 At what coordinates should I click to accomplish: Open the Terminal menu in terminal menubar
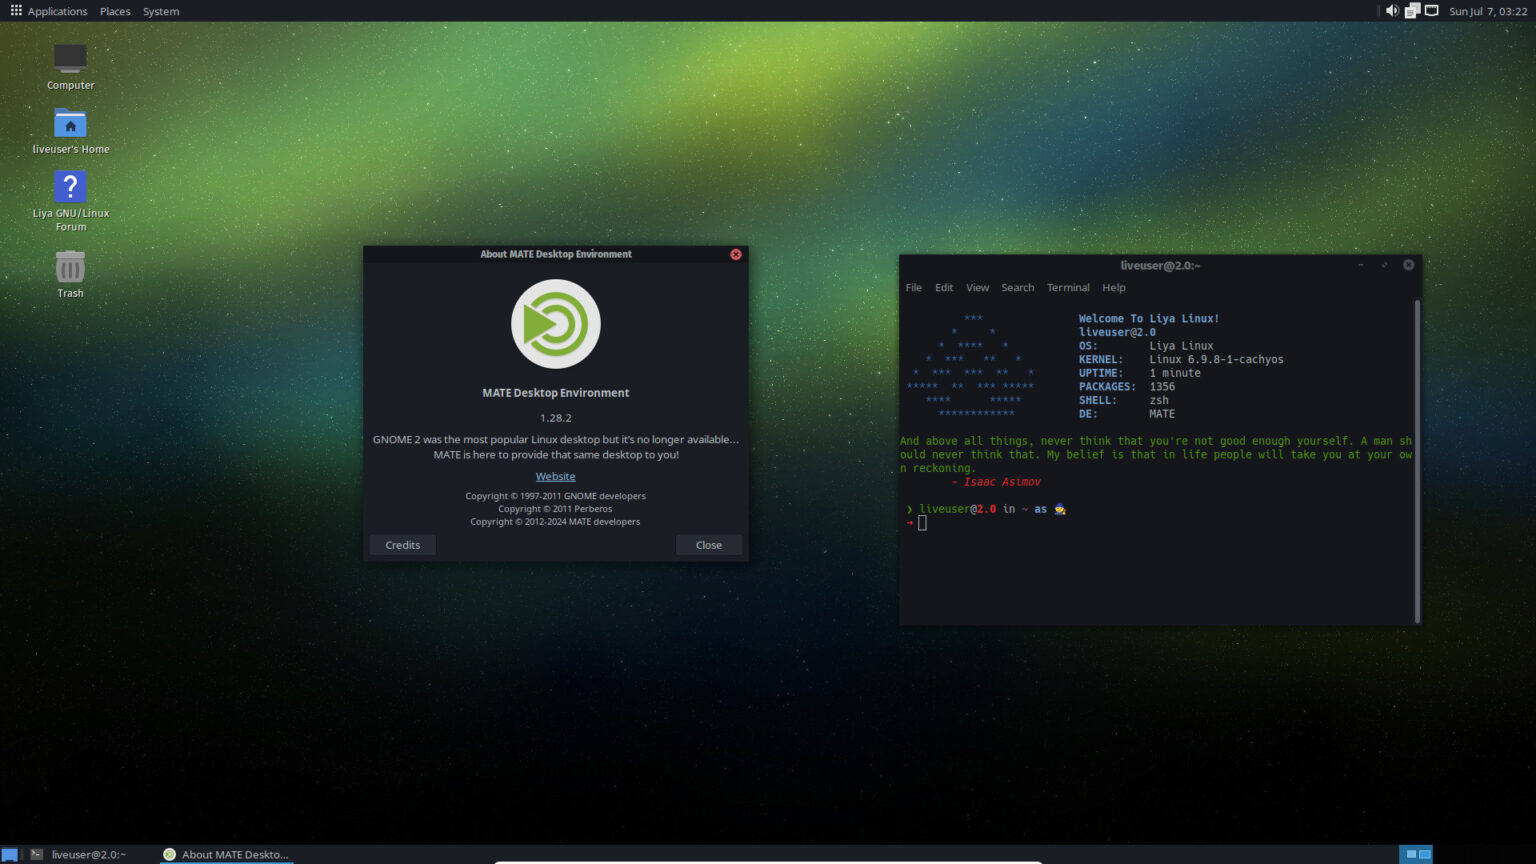(1068, 287)
